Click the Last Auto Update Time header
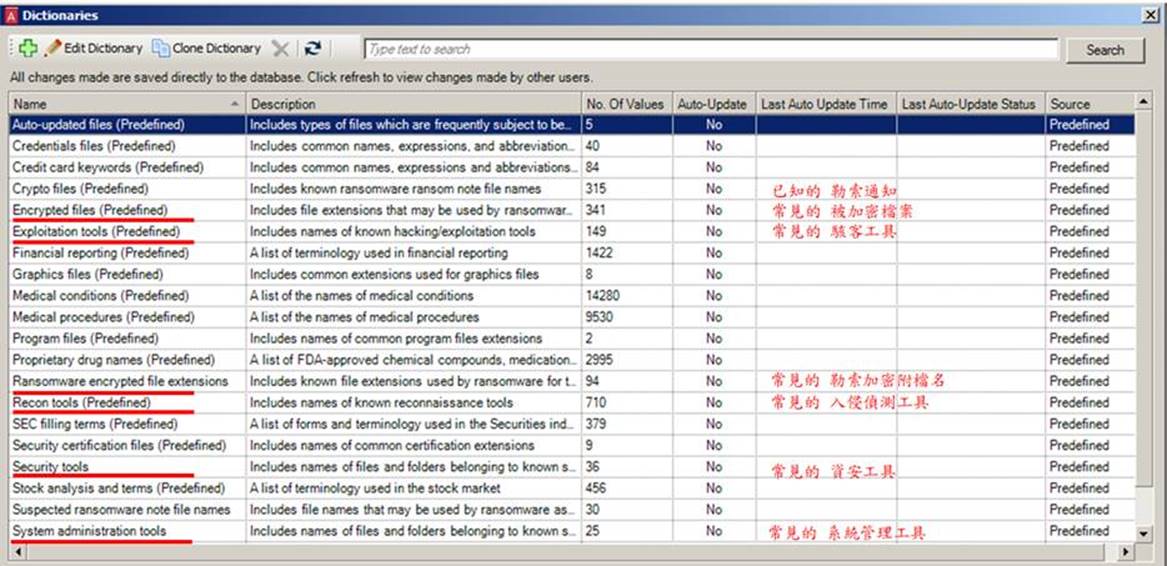This screenshot has height=566, width=1167. (824, 104)
